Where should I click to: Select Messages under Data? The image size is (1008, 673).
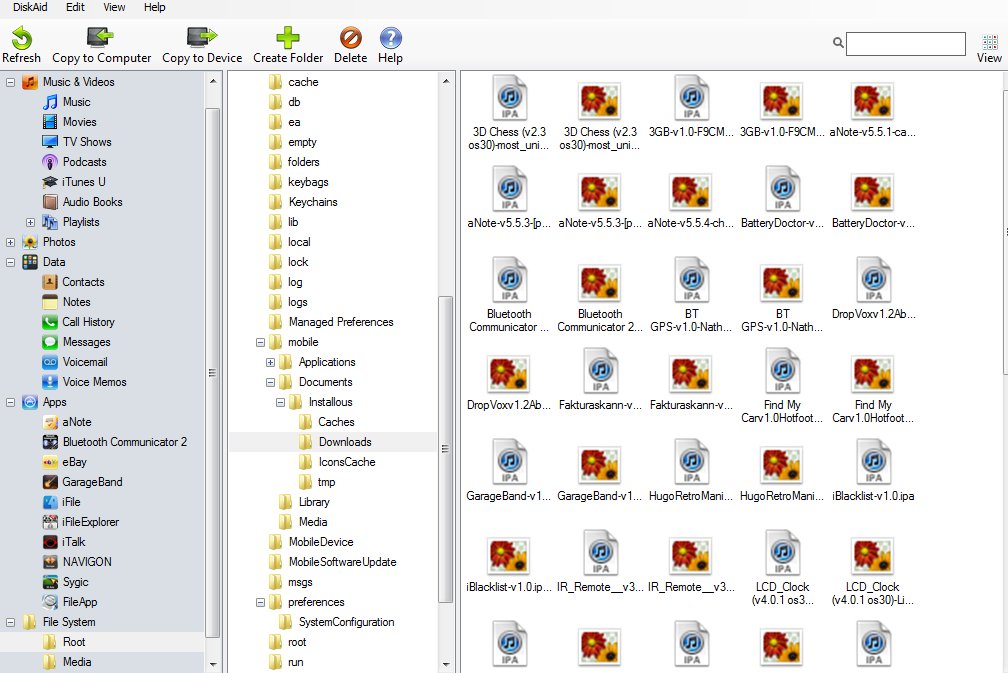[86, 341]
